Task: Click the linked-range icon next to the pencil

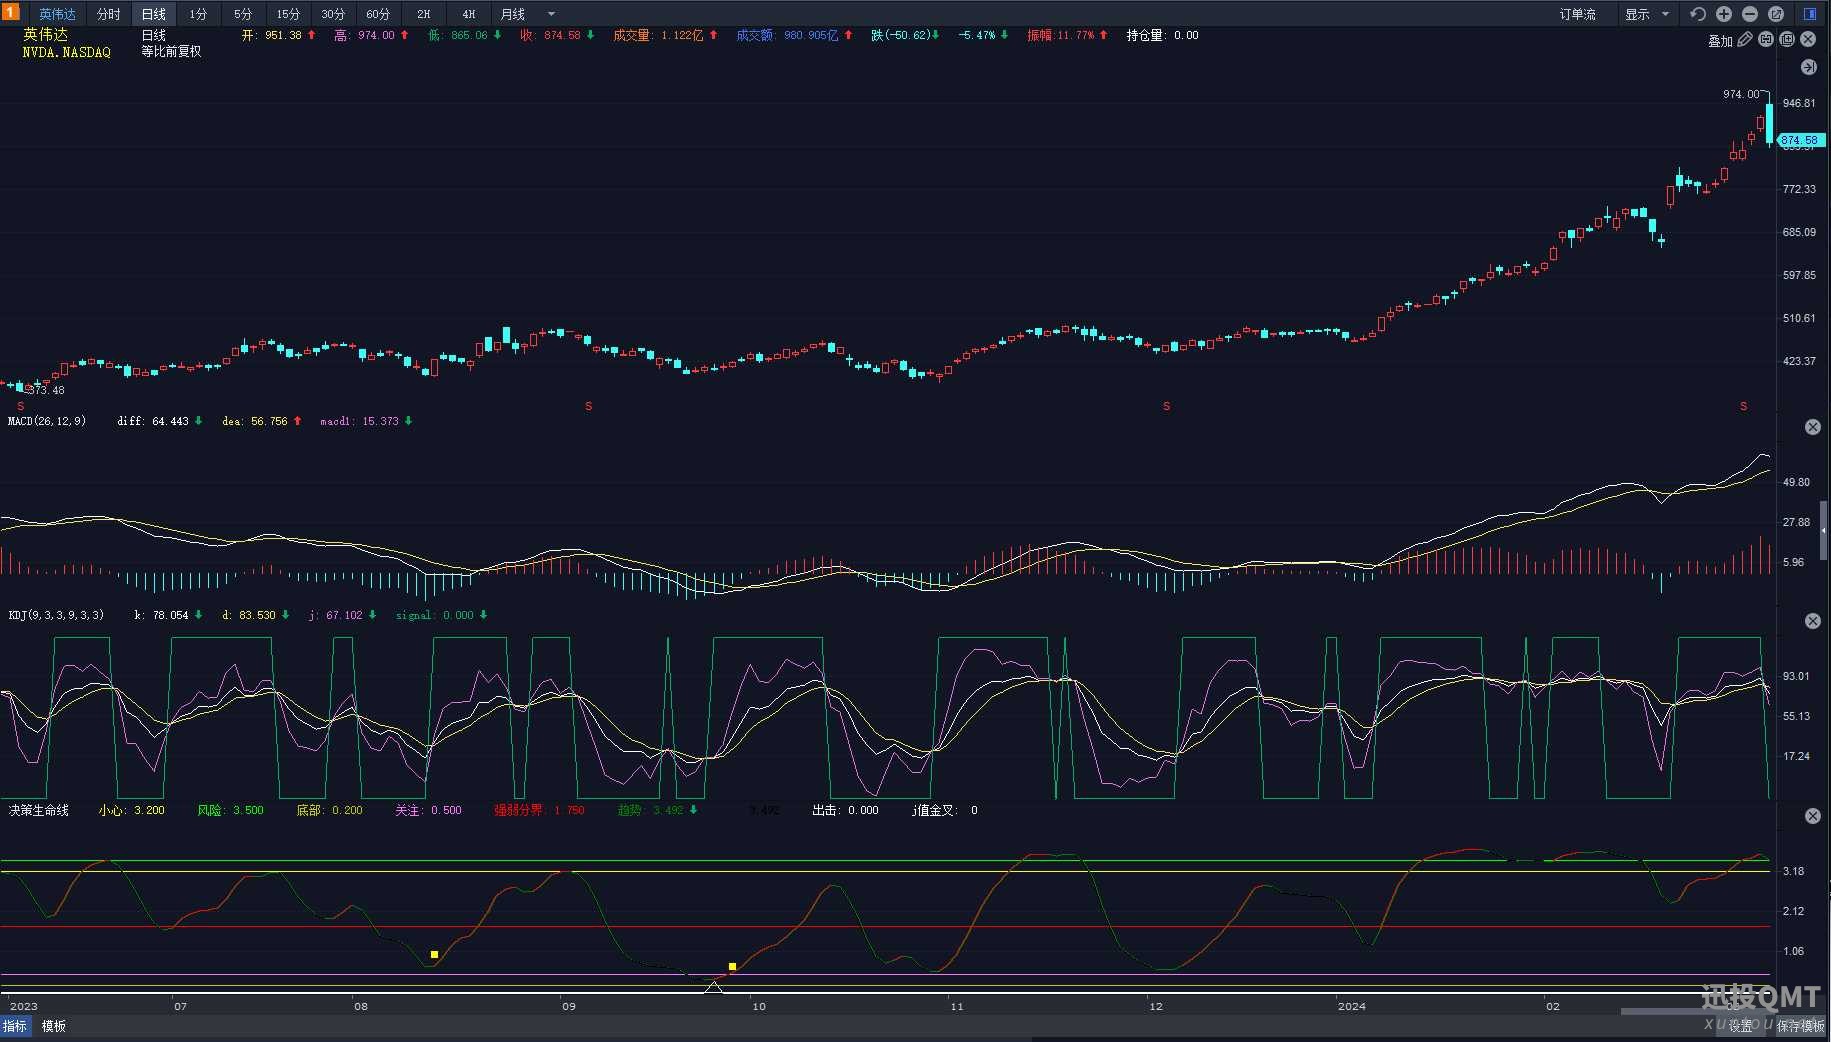Action: click(x=1766, y=39)
